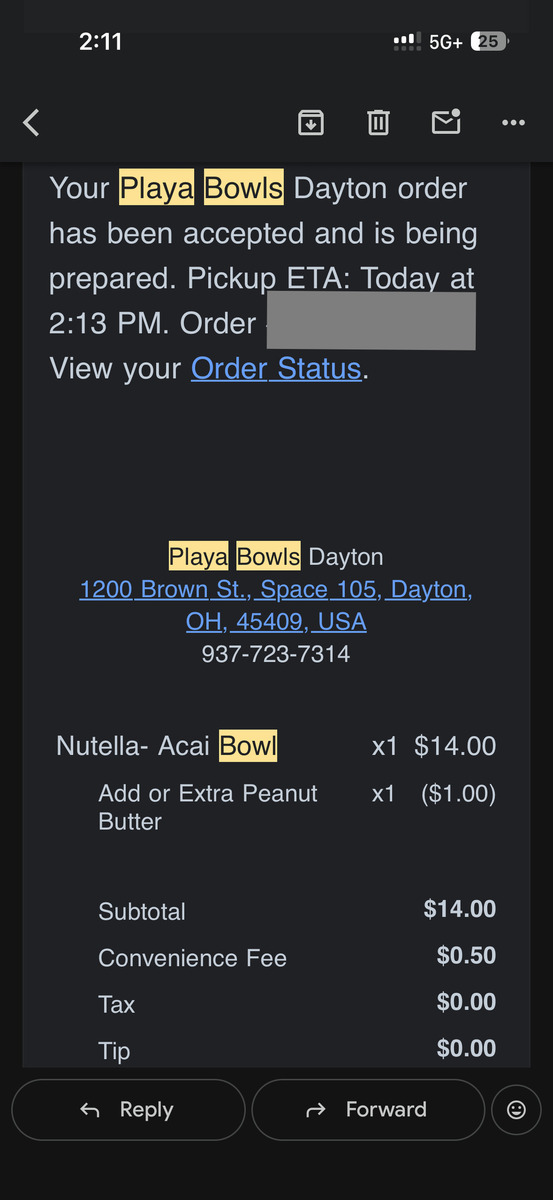Tap the Convenience Fee row
553x1200 pixels.
coord(297,957)
